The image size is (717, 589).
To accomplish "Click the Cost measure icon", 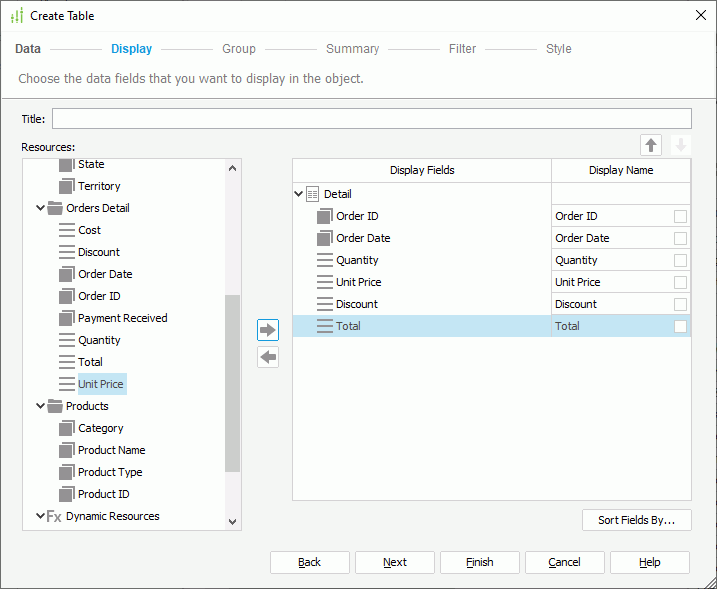I will click(67, 230).
